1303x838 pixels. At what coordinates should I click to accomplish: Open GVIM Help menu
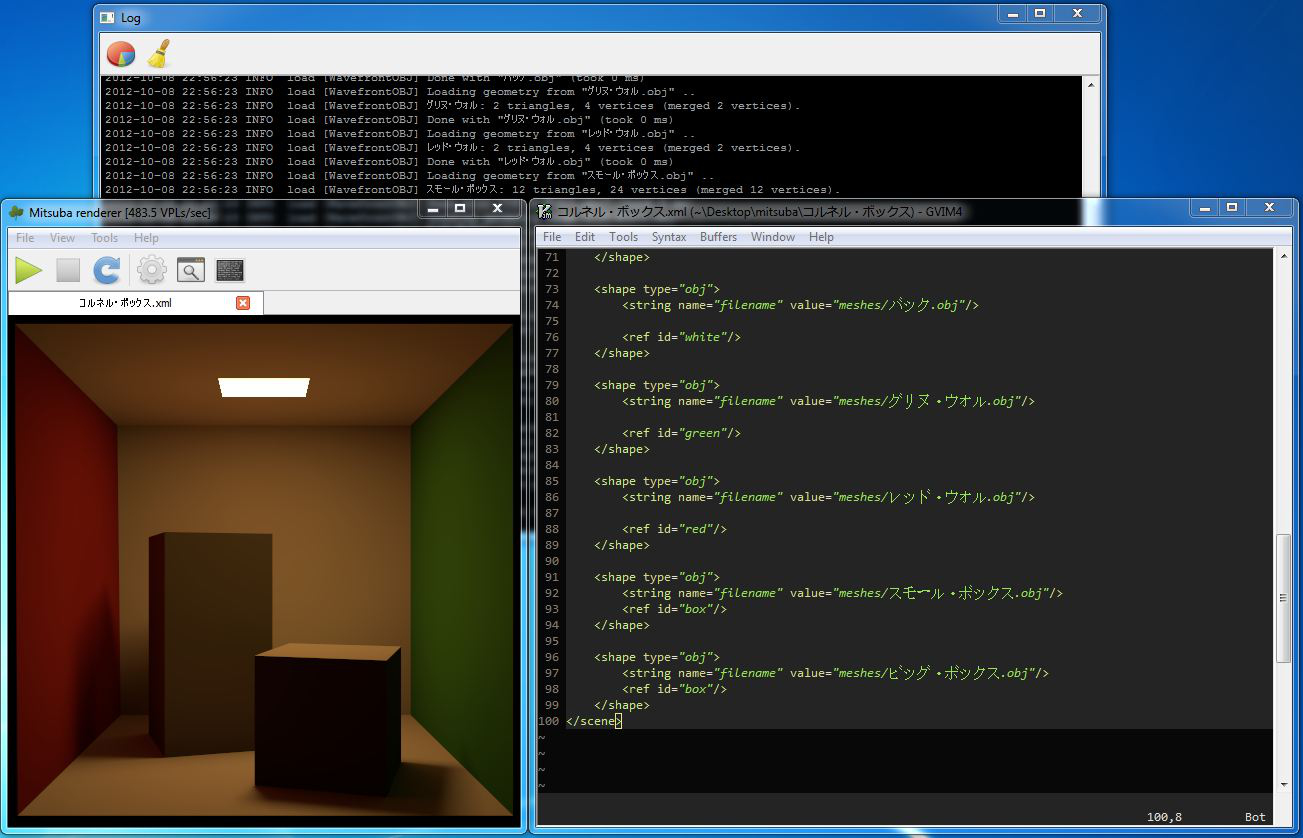point(821,237)
